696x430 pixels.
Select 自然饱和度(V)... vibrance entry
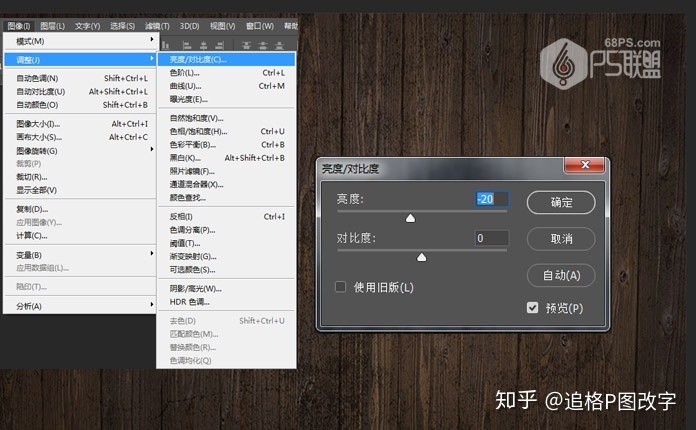click(x=226, y=118)
